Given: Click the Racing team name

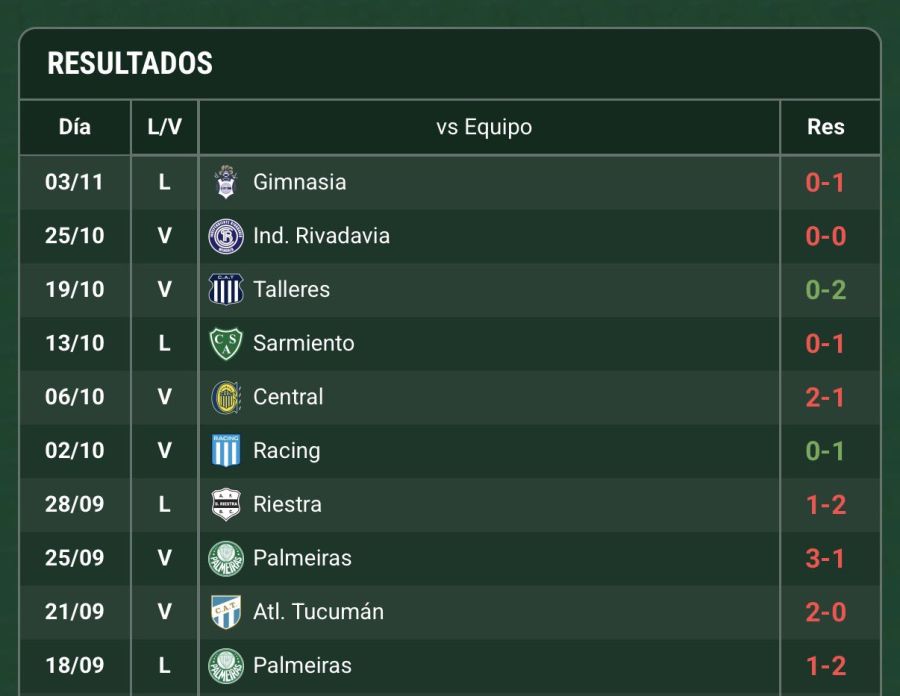Looking at the screenshot, I should pyautogui.click(x=286, y=450).
